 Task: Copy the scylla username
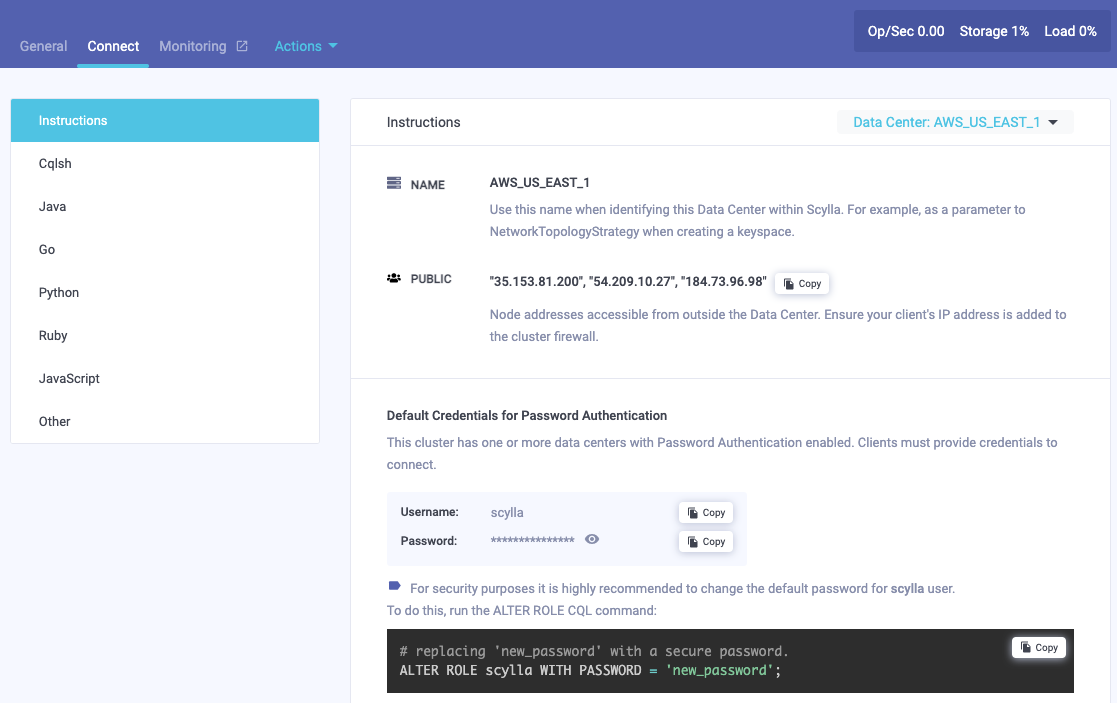705,513
